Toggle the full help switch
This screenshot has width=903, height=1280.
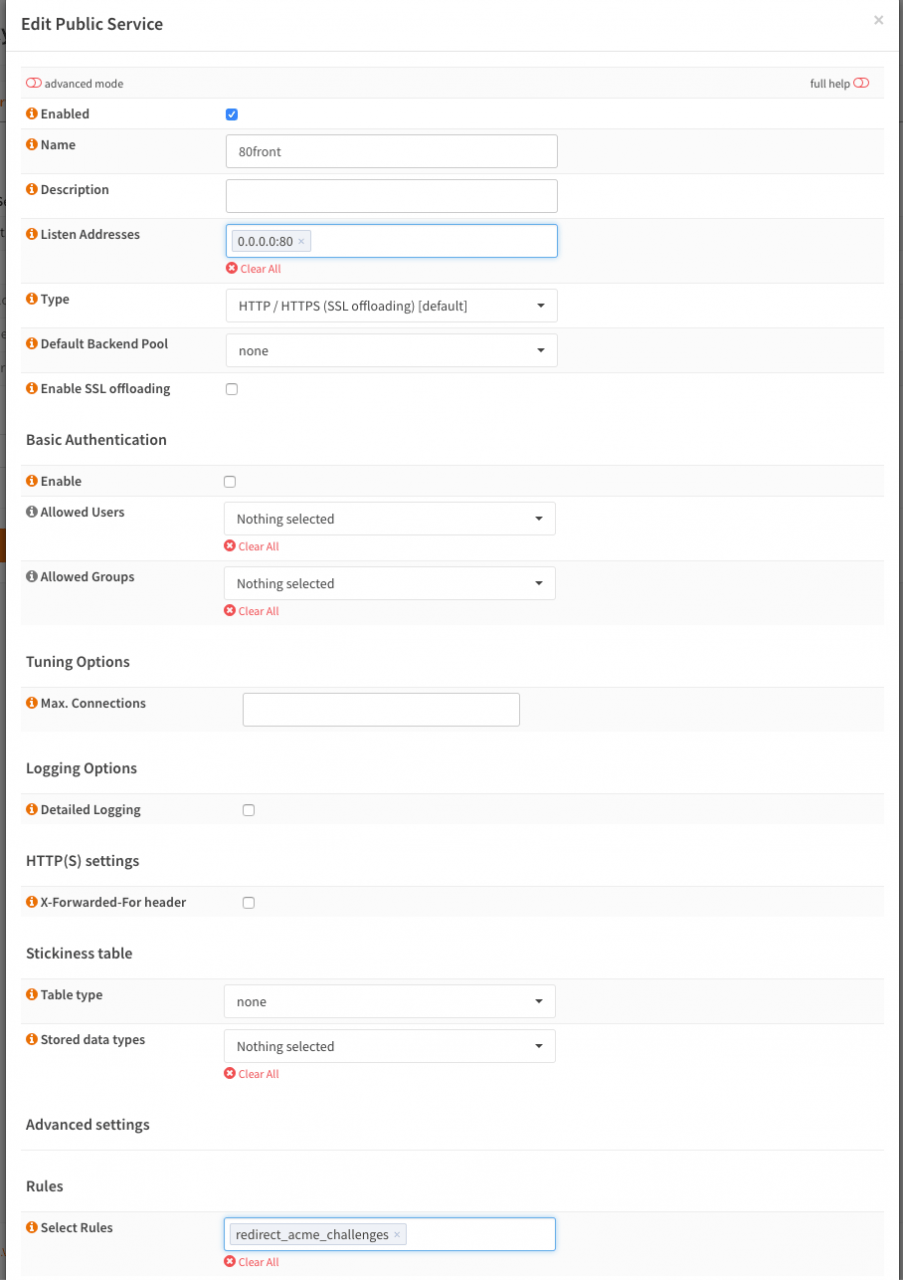(861, 84)
